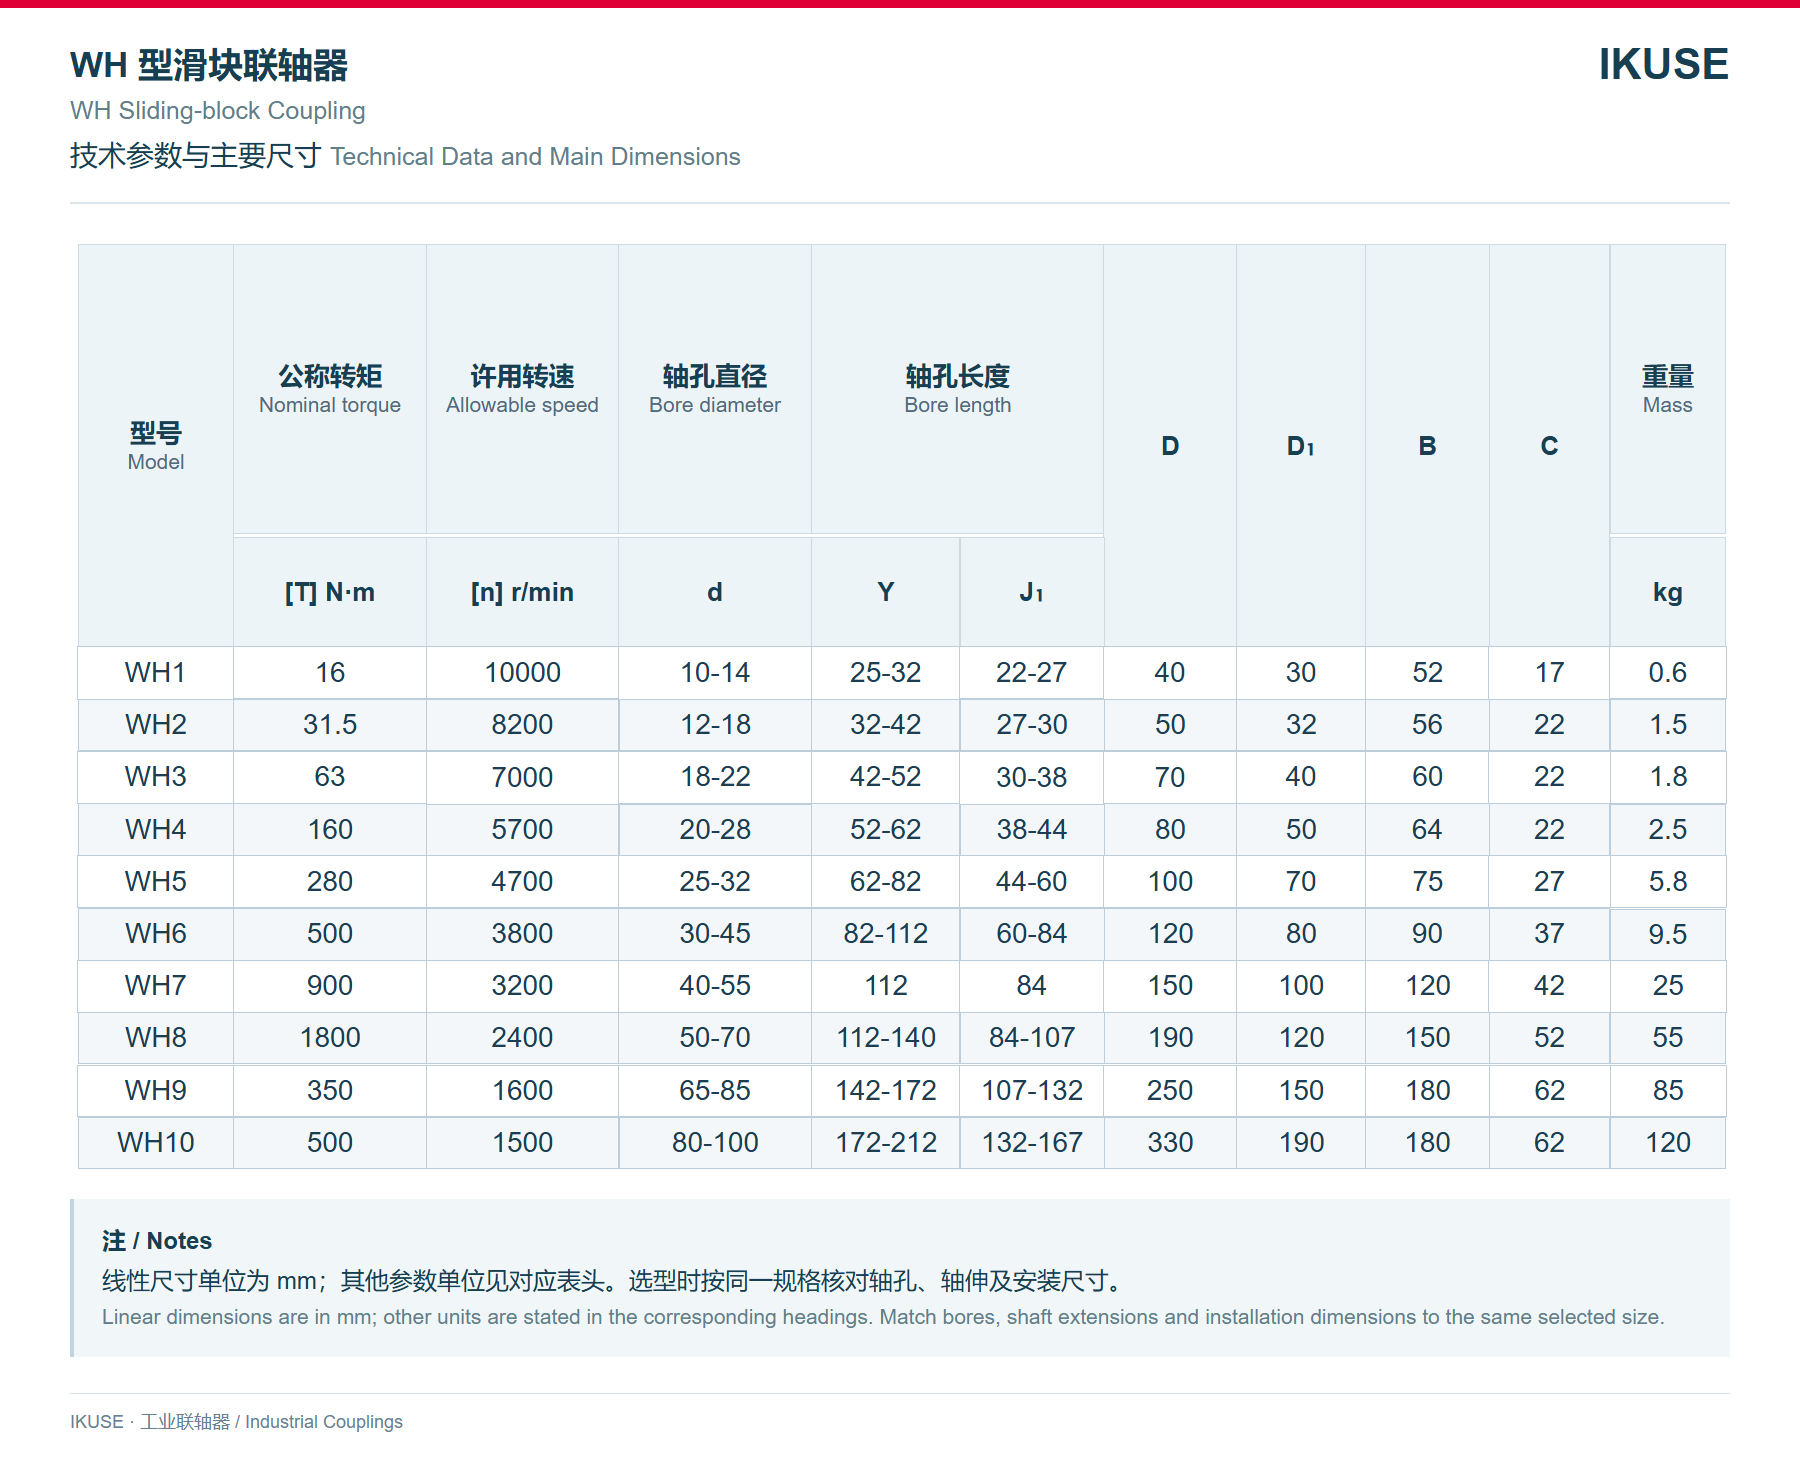Click the Bore length column header
Screen dimensions: 1800x1466
tap(958, 389)
